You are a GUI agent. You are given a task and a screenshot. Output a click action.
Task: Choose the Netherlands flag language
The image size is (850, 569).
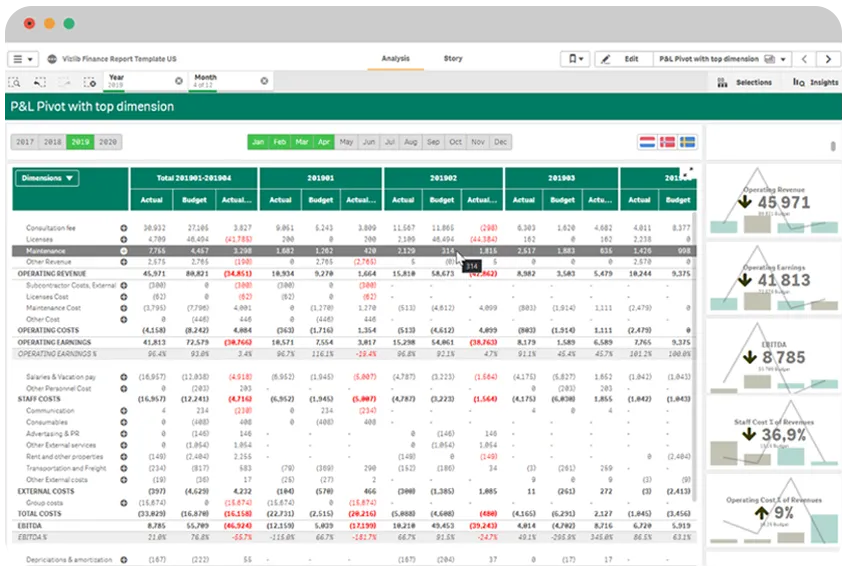point(648,143)
